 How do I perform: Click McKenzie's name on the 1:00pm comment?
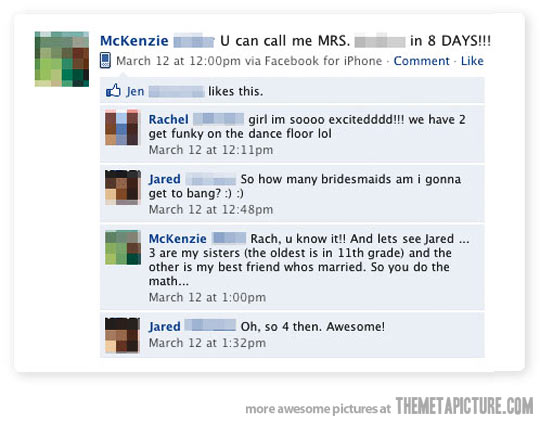[177, 239]
